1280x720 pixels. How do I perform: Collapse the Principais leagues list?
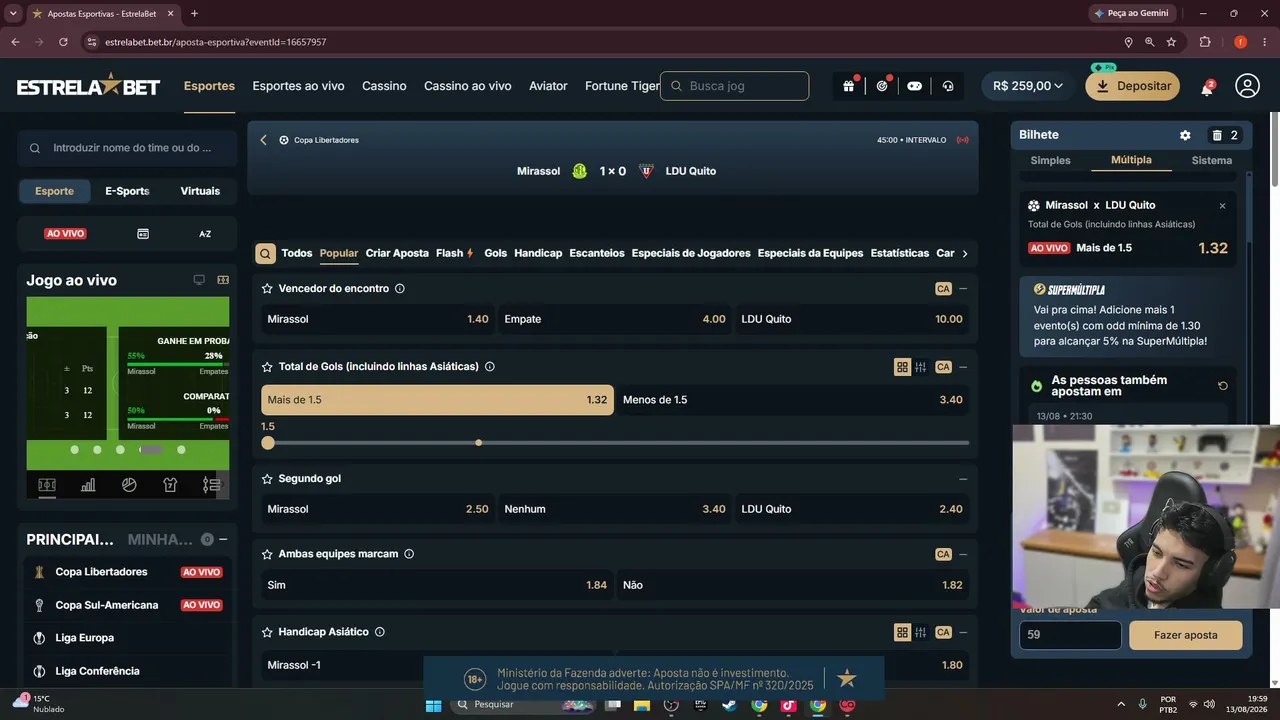(223, 540)
